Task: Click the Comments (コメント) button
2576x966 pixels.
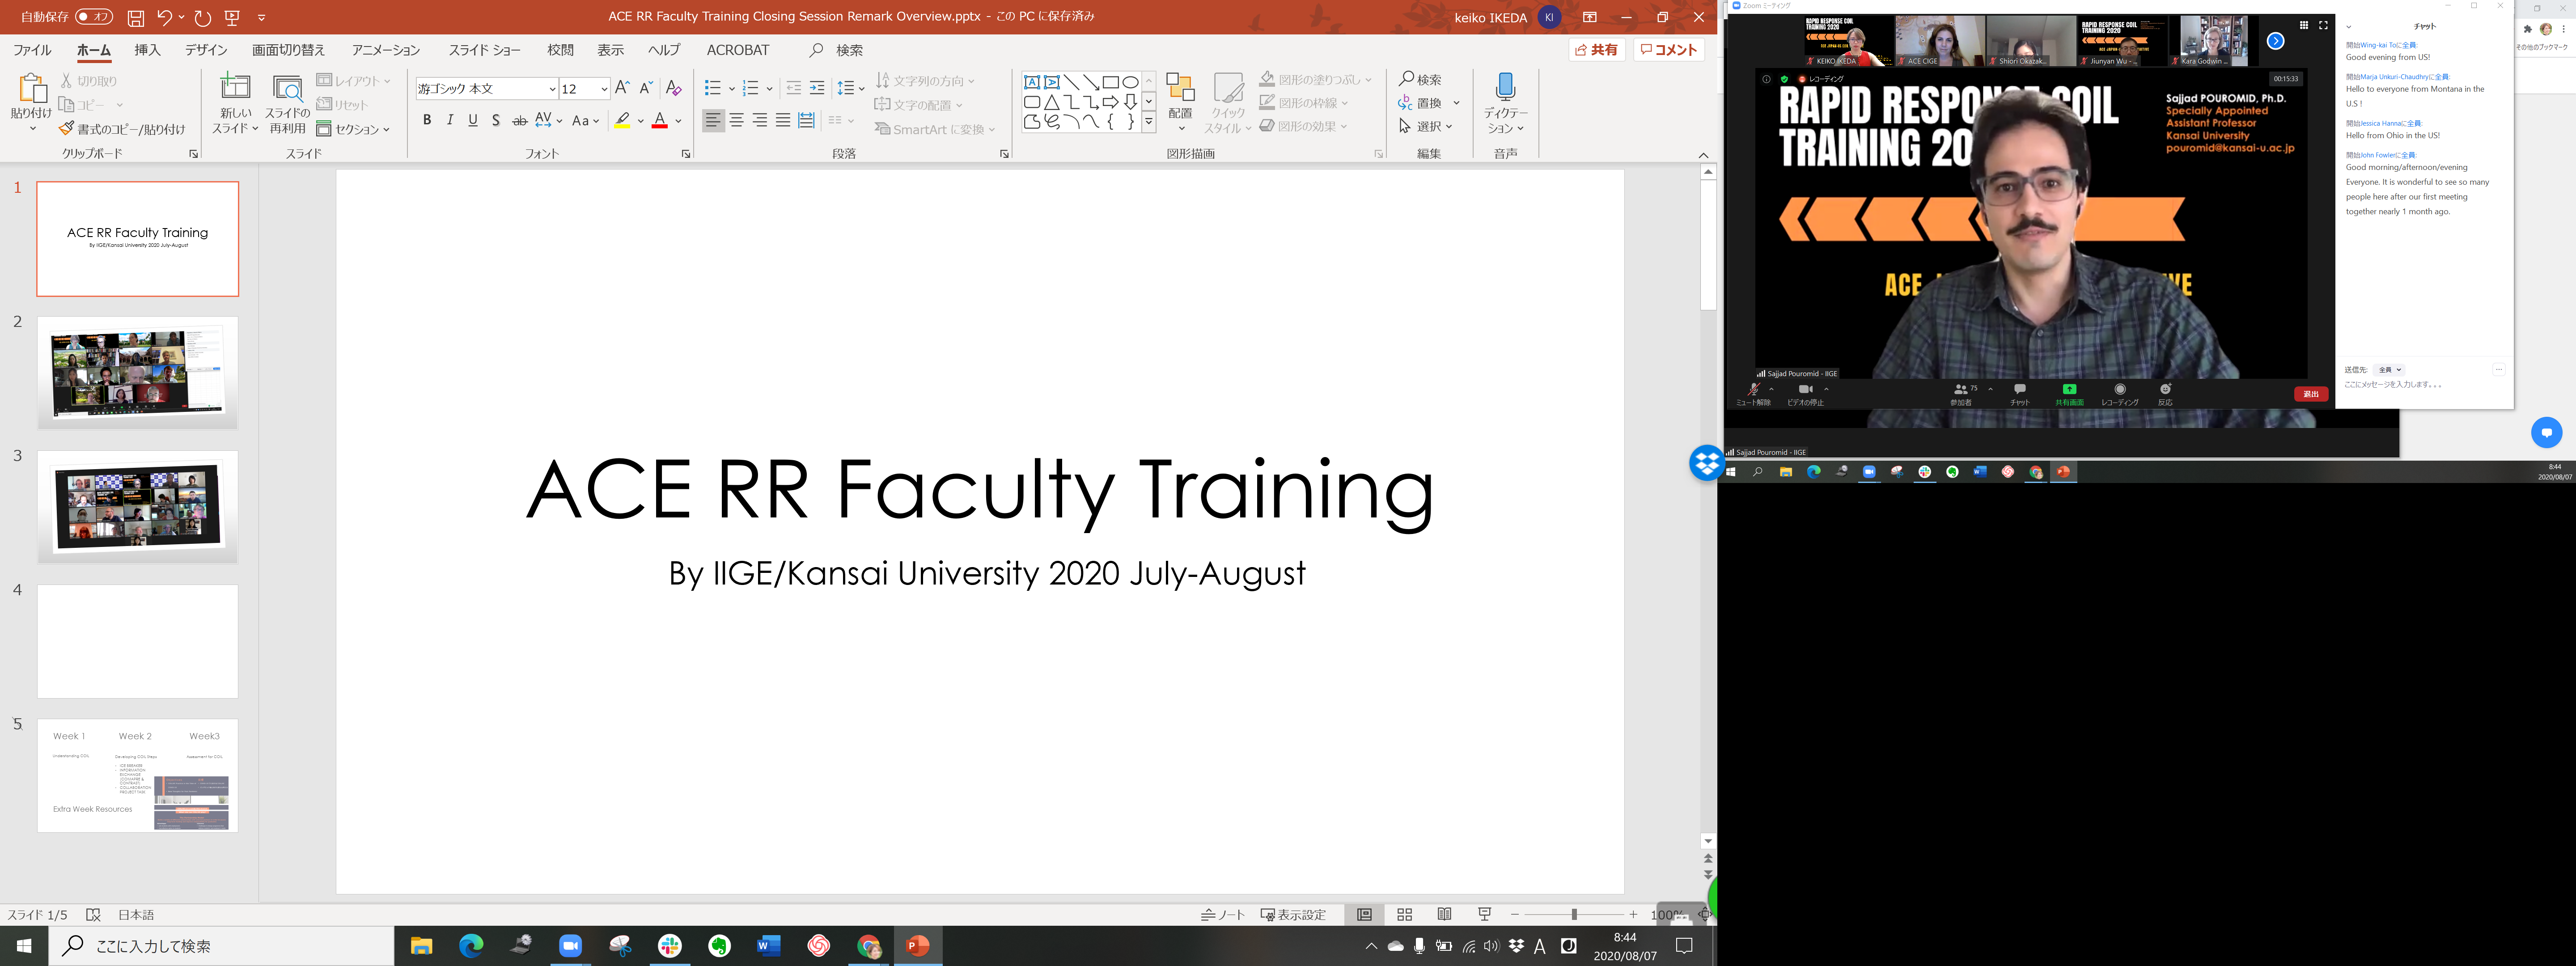Action: click(x=1668, y=50)
